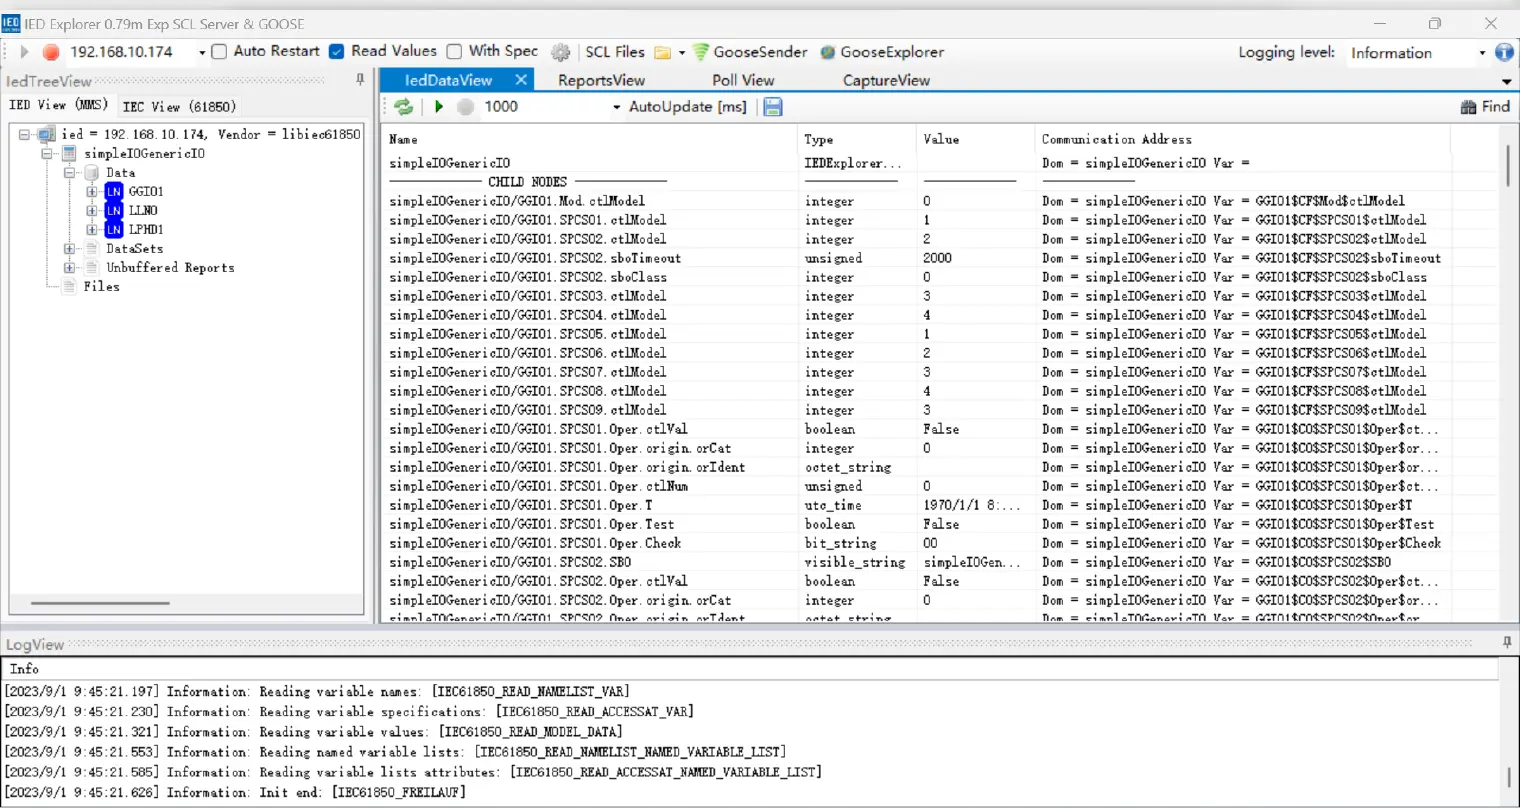Switch to the ReportsView tab
Viewport: 1520px width, 808px height.
click(x=601, y=80)
